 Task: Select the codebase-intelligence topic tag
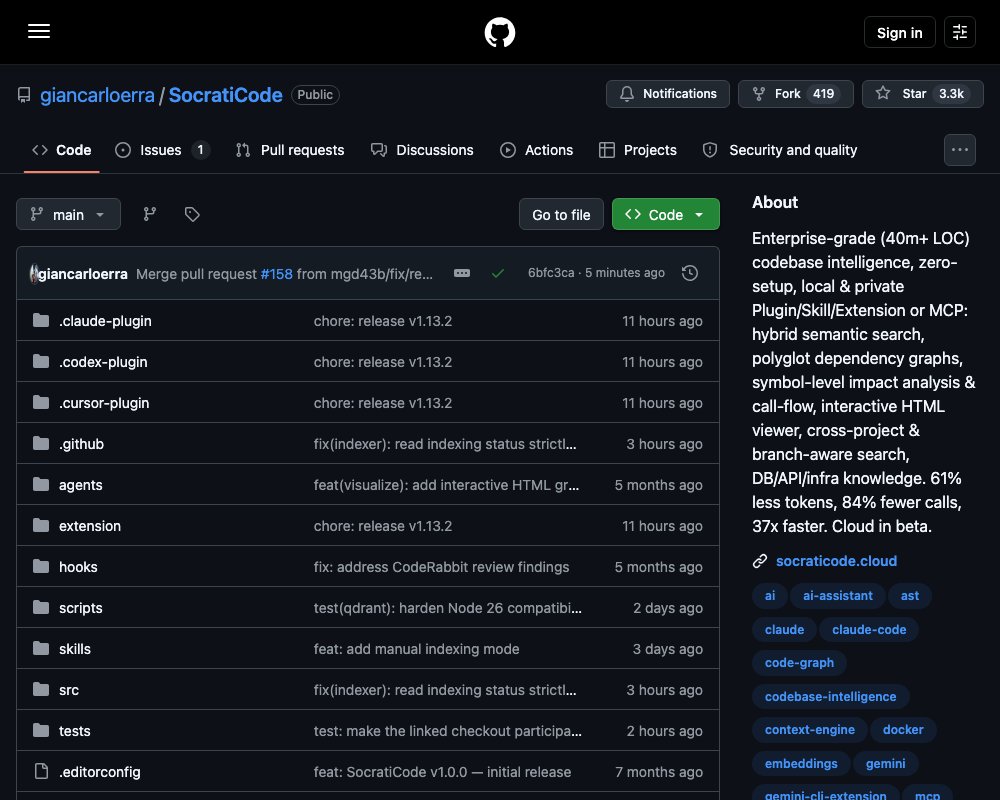click(830, 696)
